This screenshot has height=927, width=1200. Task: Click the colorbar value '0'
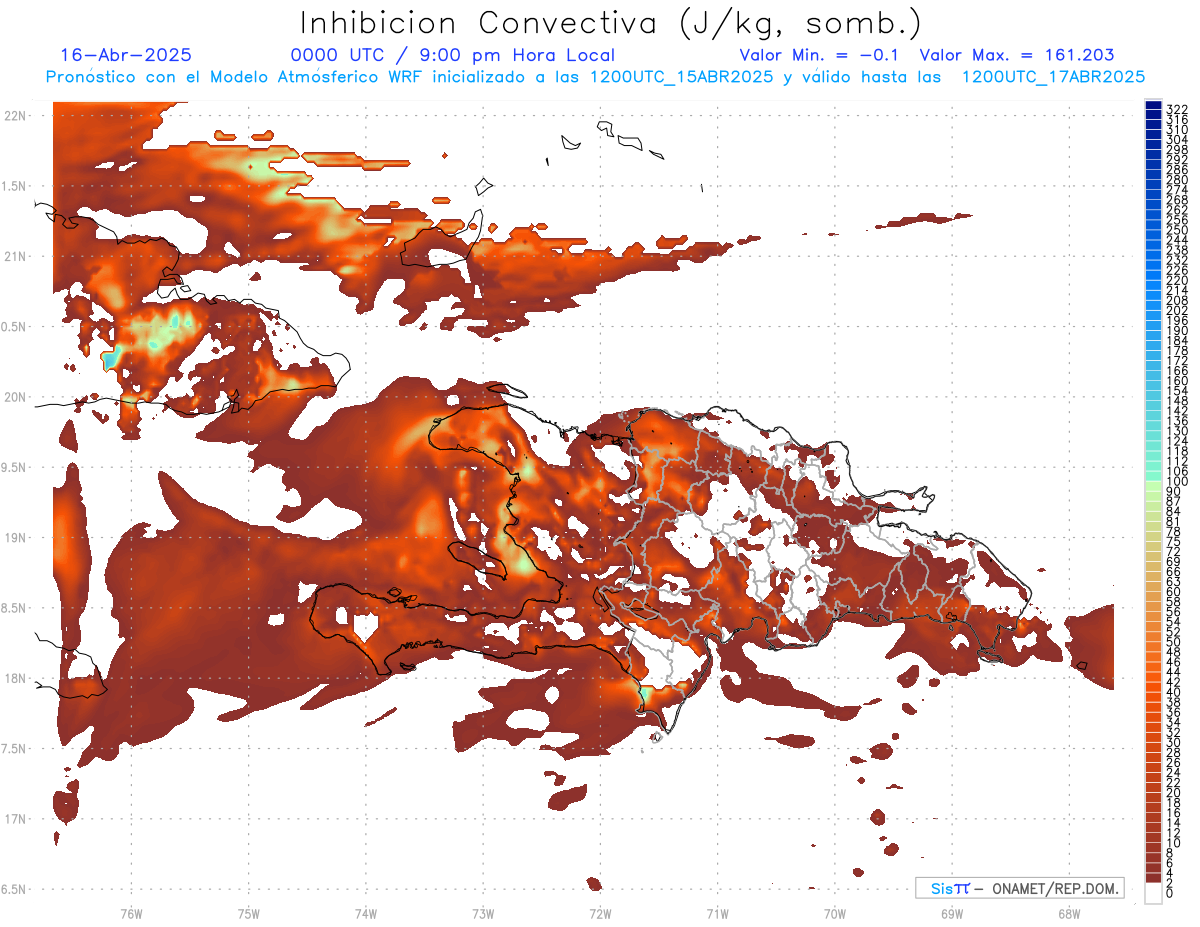[x=1171, y=894]
